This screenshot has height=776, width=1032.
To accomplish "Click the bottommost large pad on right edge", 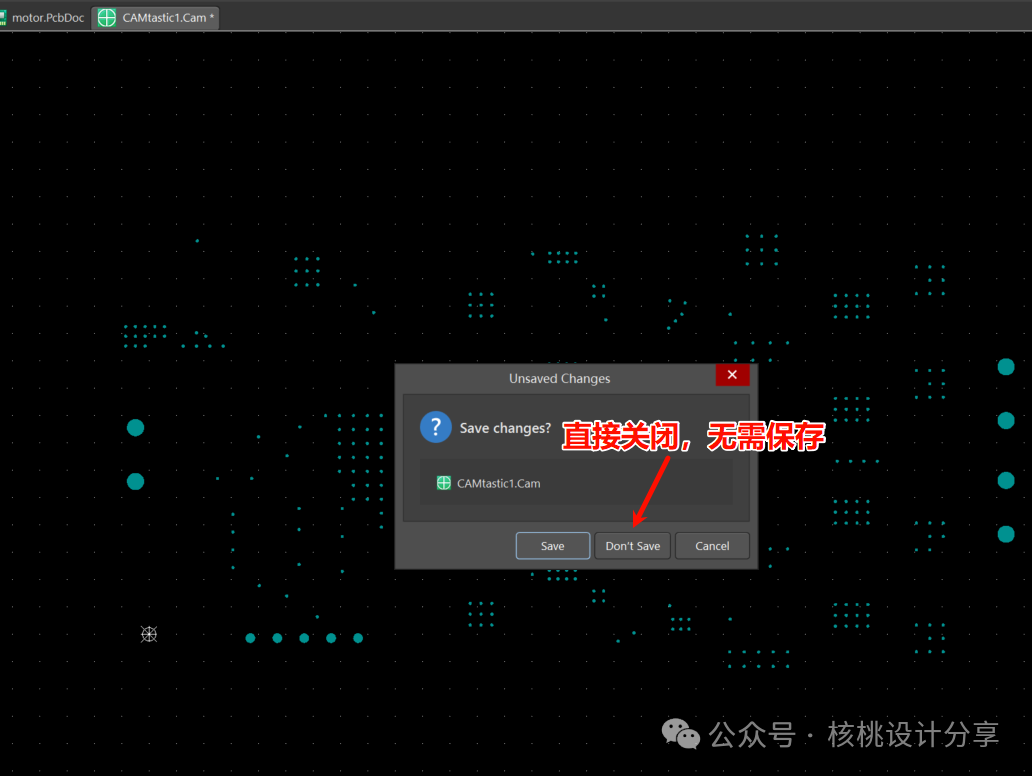I will (x=1006, y=534).
